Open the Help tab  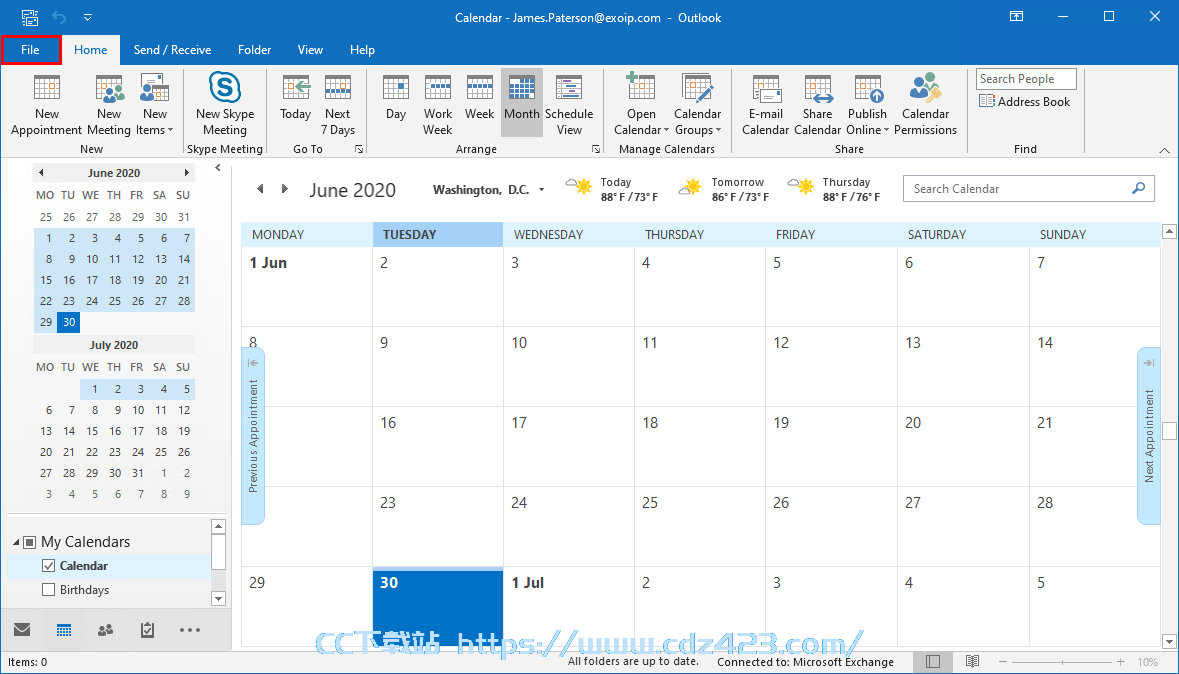click(362, 50)
